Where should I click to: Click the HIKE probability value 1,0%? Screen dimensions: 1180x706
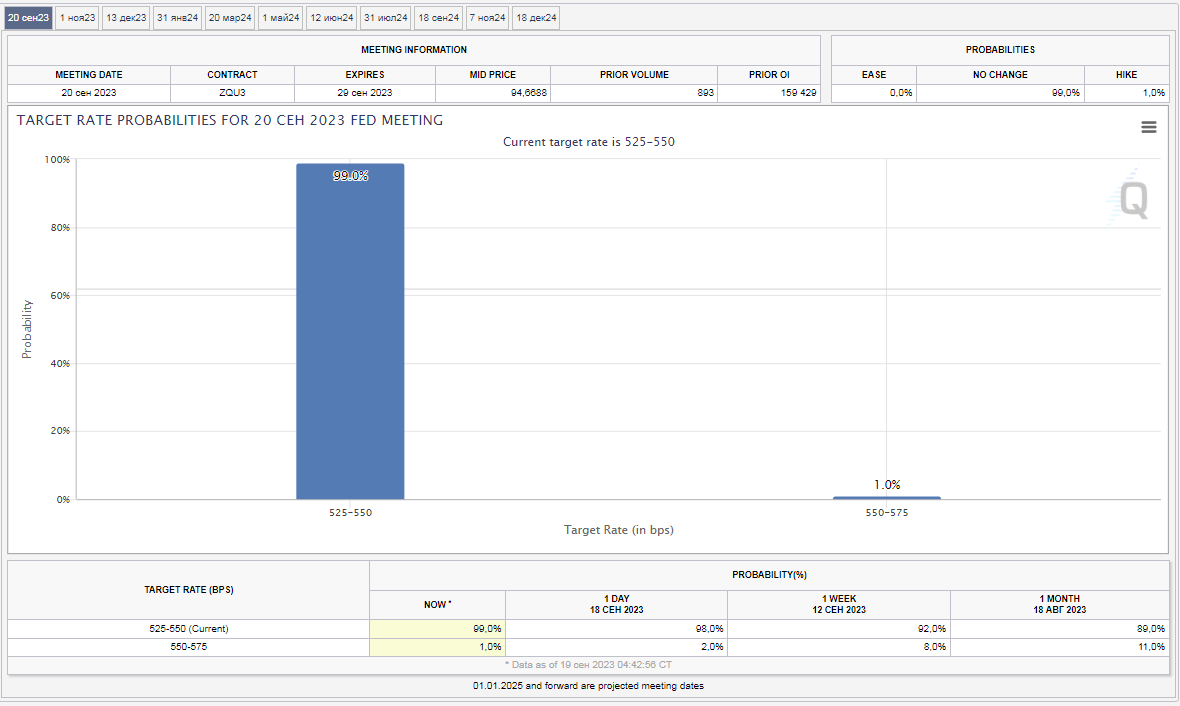point(1154,93)
